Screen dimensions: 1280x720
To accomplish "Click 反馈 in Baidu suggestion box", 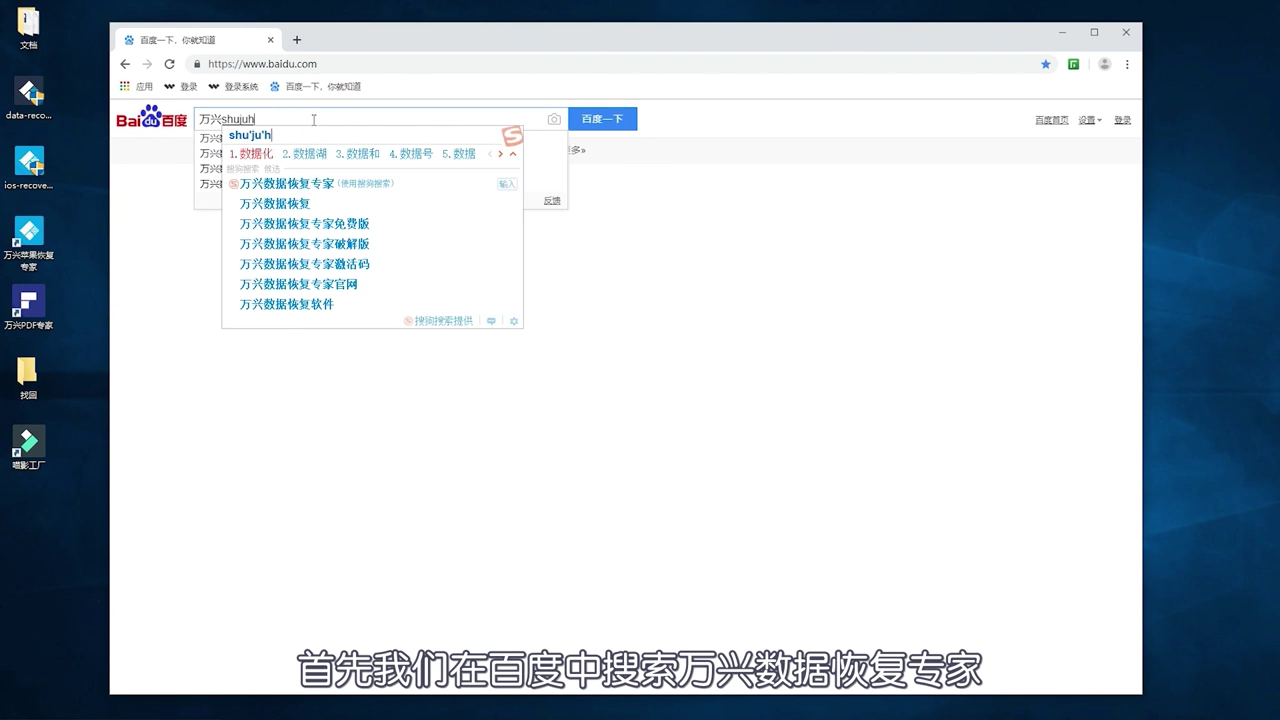I will [x=552, y=201].
